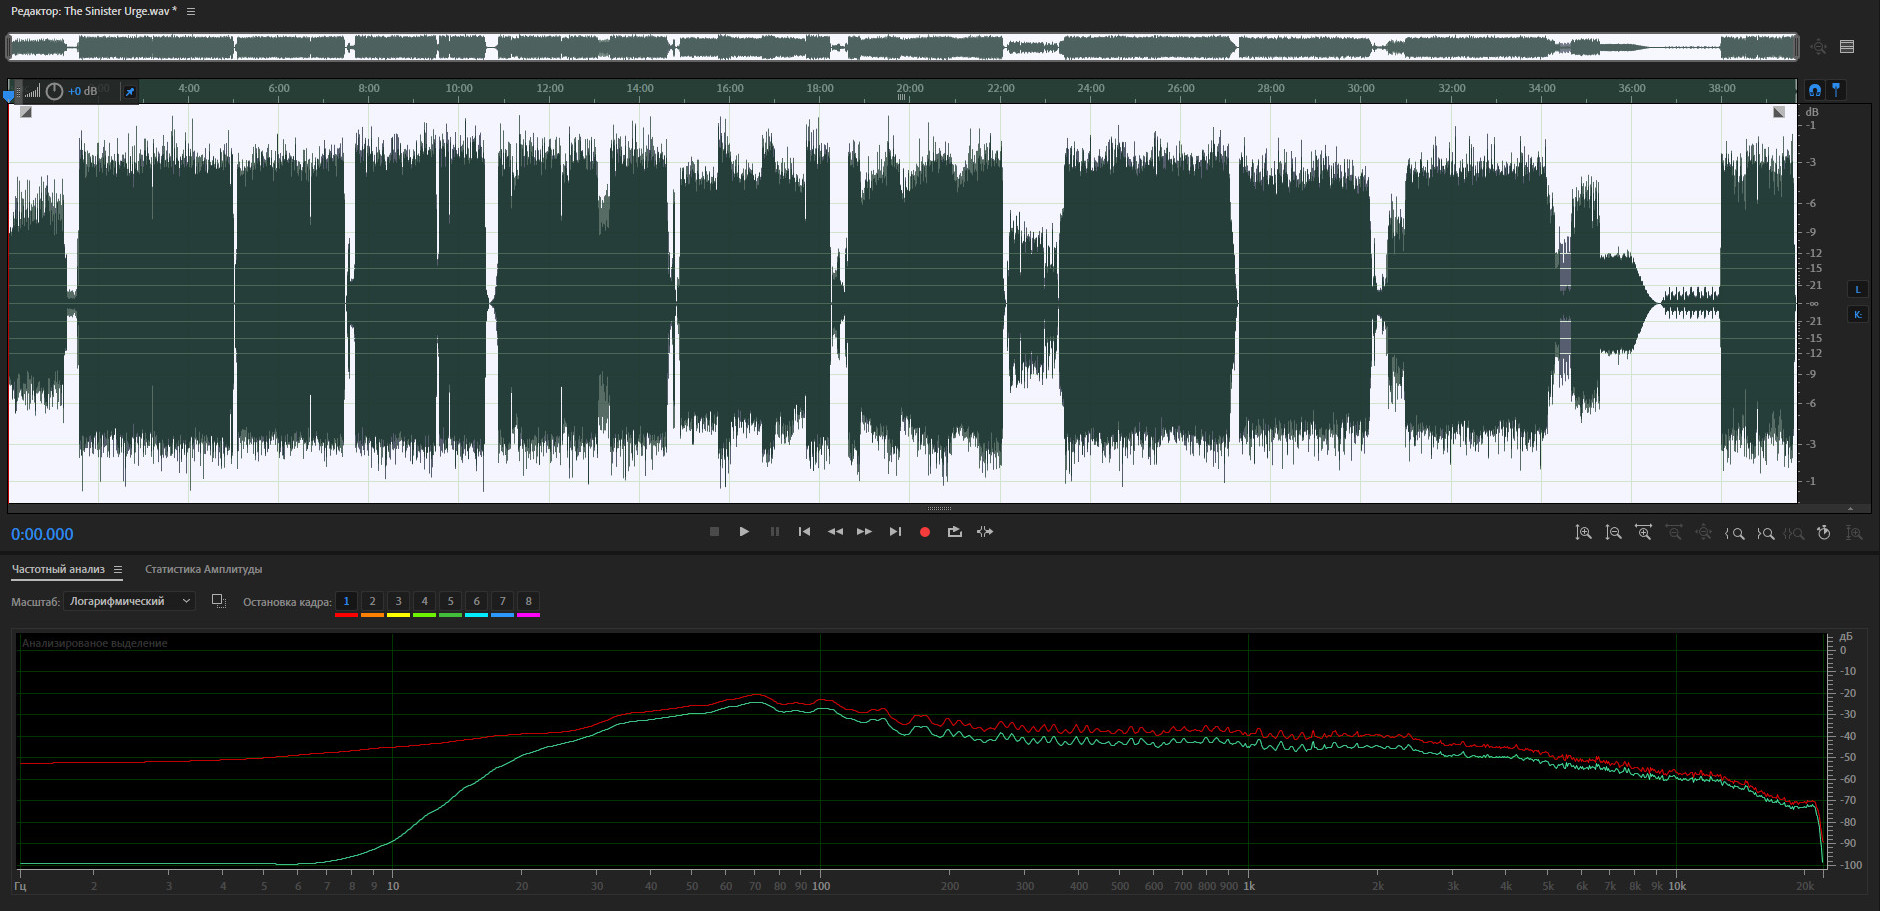Open editor panel menu next to filename

click(191, 12)
